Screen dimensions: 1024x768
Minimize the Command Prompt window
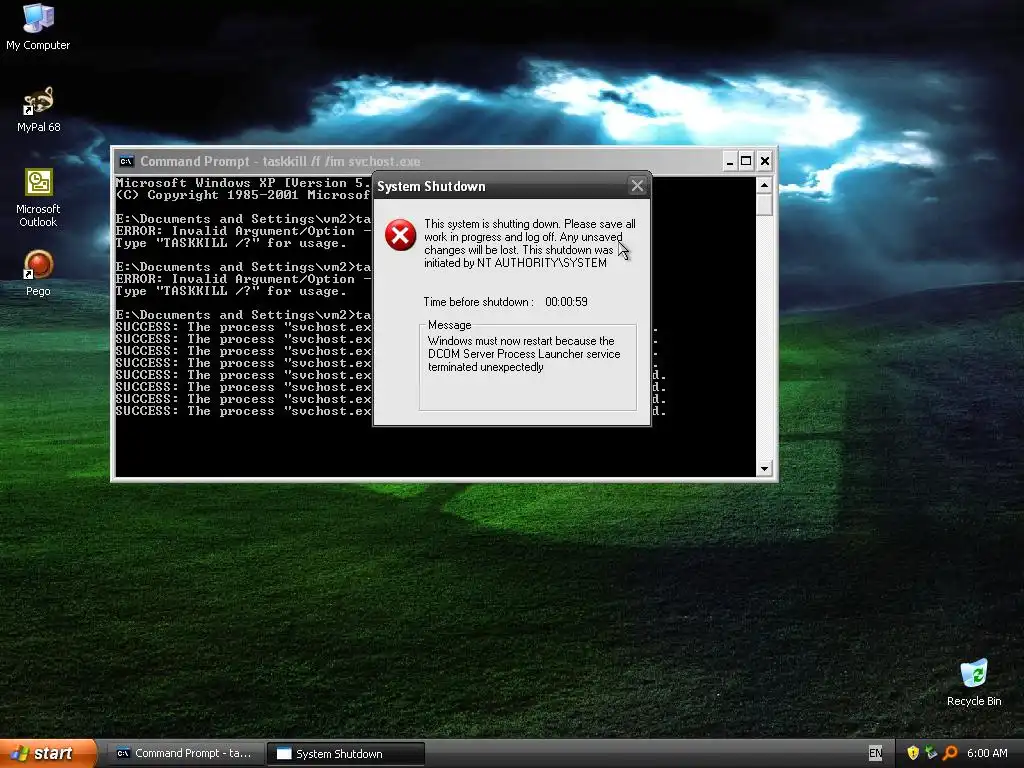(730, 161)
